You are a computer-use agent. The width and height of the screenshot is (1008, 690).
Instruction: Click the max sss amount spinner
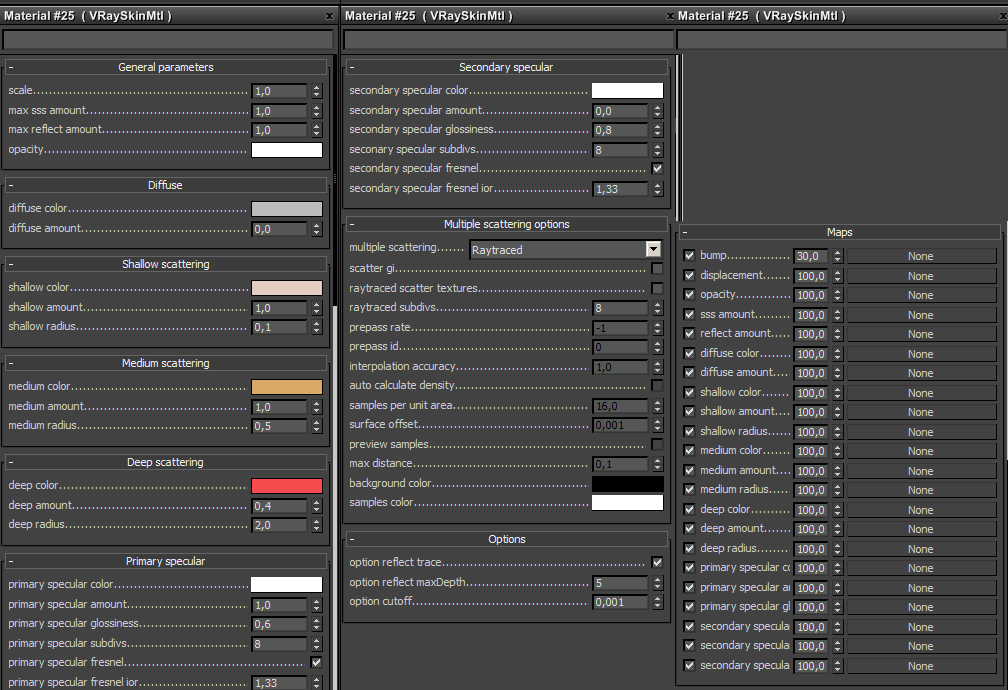coord(316,111)
